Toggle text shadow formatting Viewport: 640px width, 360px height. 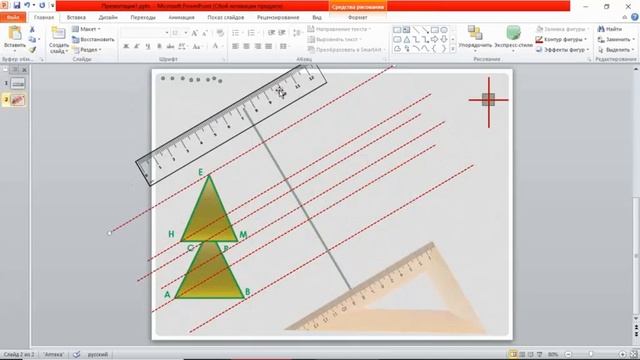pyautogui.click(x=159, y=47)
